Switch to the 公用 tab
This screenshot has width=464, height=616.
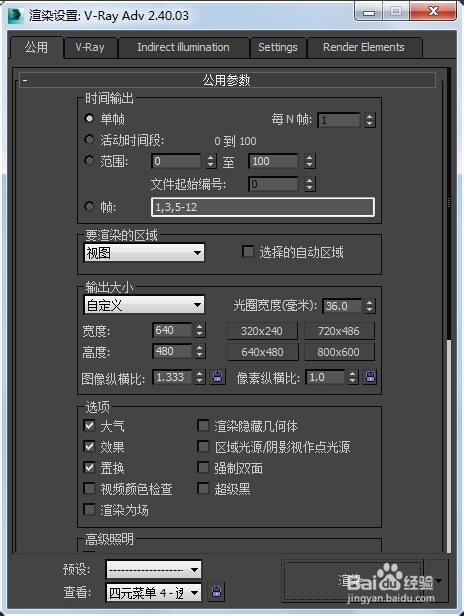point(37,48)
